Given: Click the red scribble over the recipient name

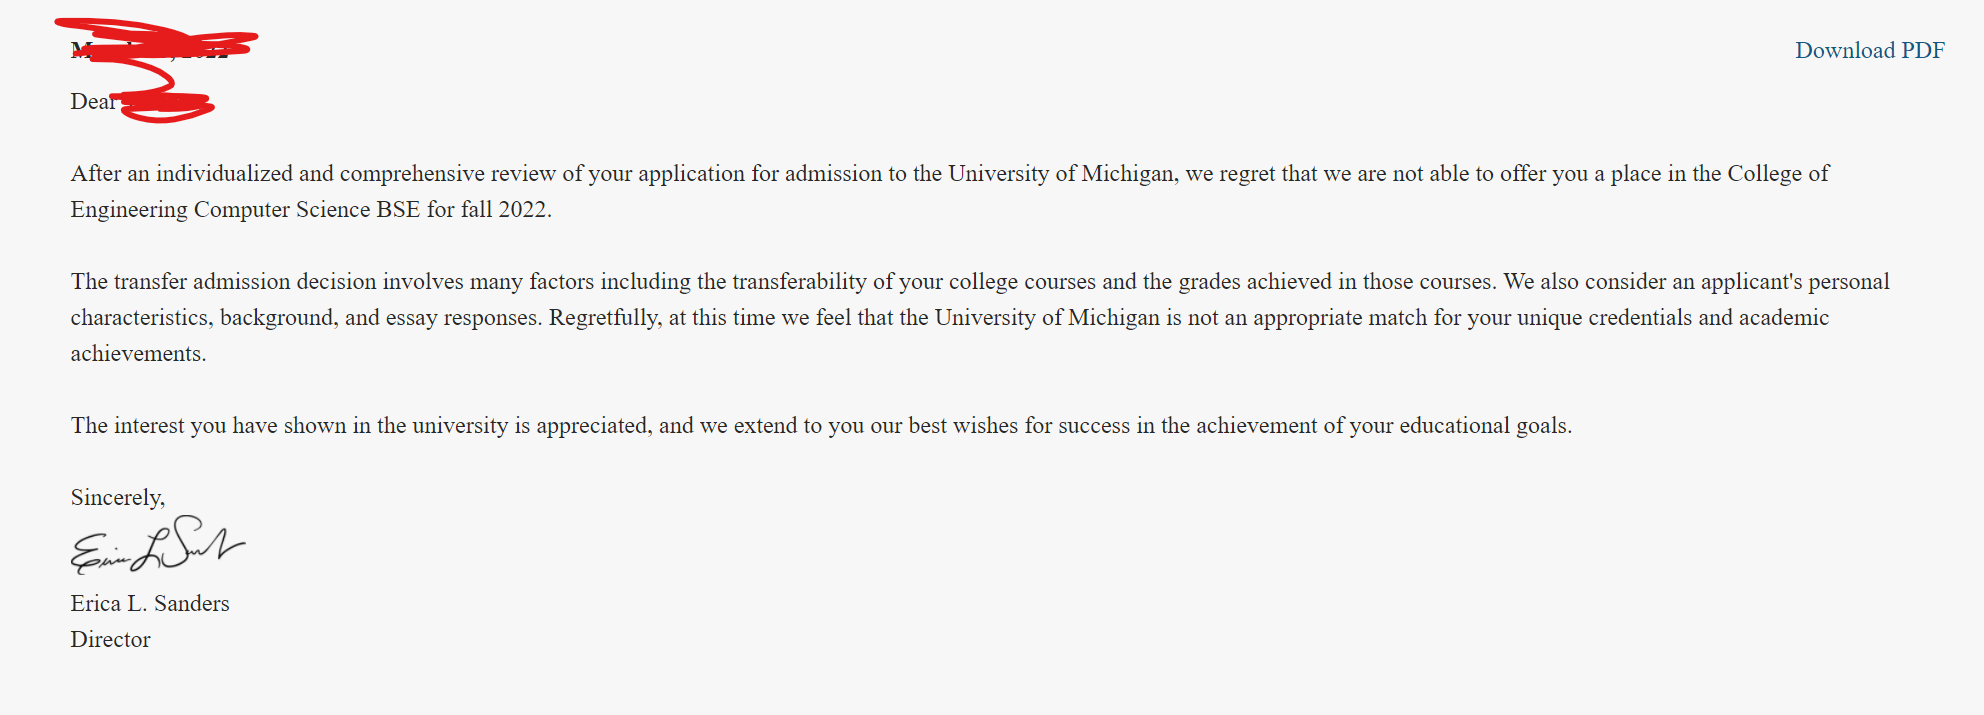Looking at the screenshot, I should (x=165, y=105).
